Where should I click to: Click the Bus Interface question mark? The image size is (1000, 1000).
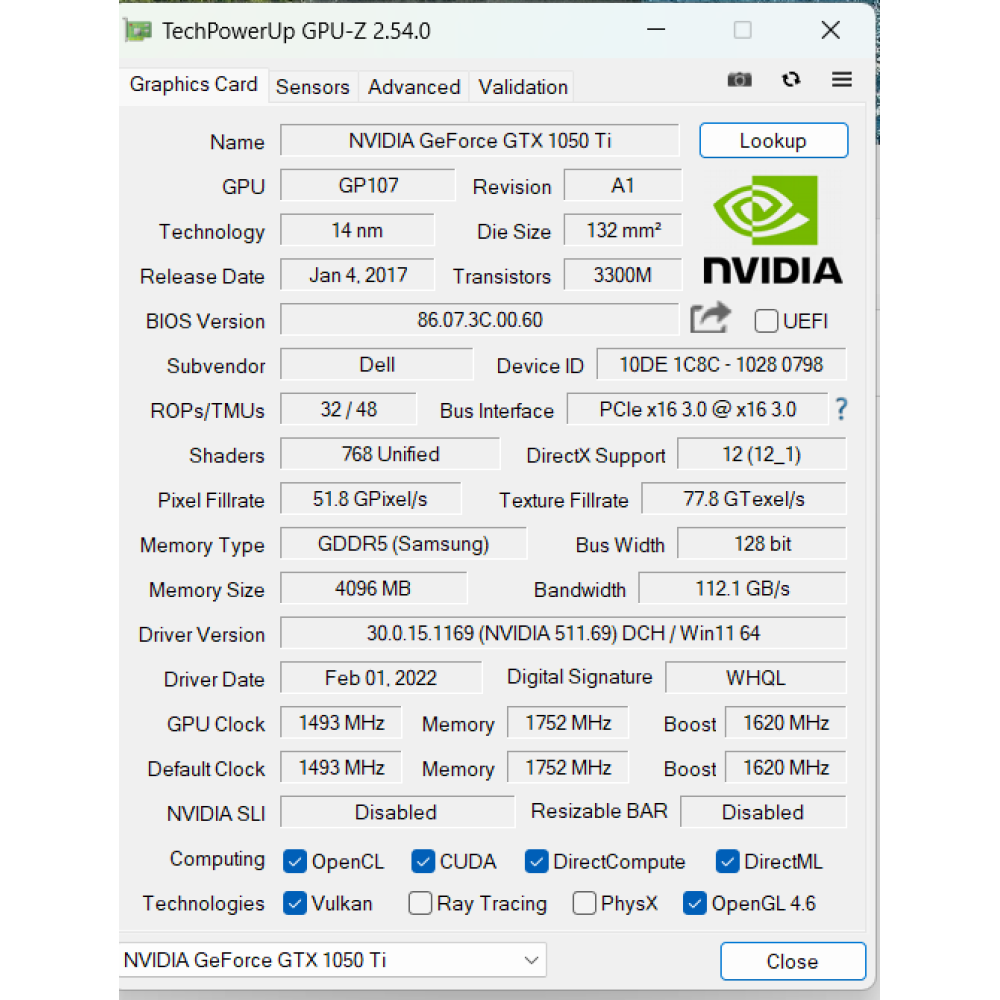point(841,409)
